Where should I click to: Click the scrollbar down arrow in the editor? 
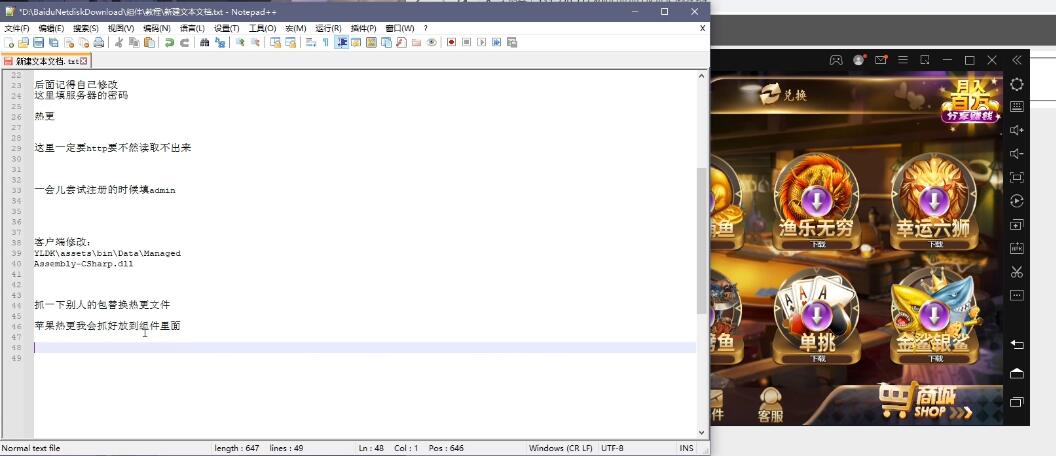(702, 432)
